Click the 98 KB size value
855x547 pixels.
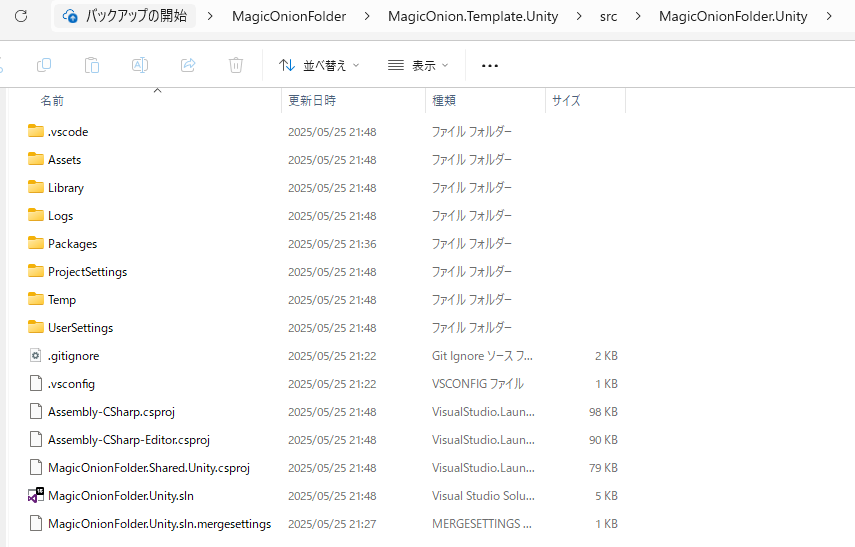(603, 412)
